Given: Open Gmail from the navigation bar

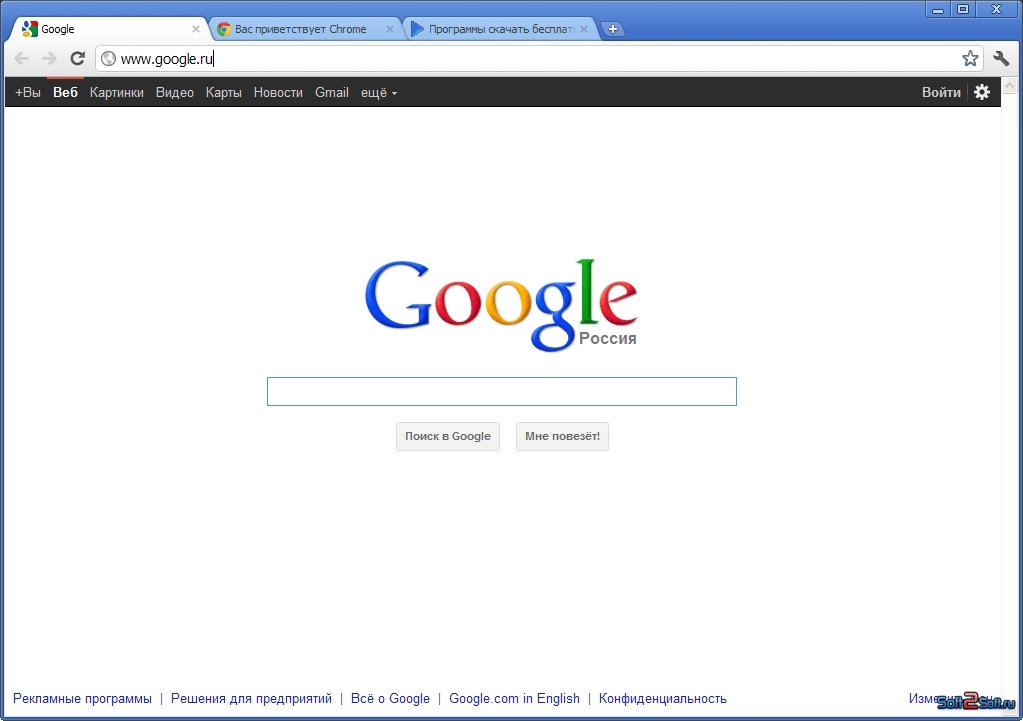Looking at the screenshot, I should point(332,93).
